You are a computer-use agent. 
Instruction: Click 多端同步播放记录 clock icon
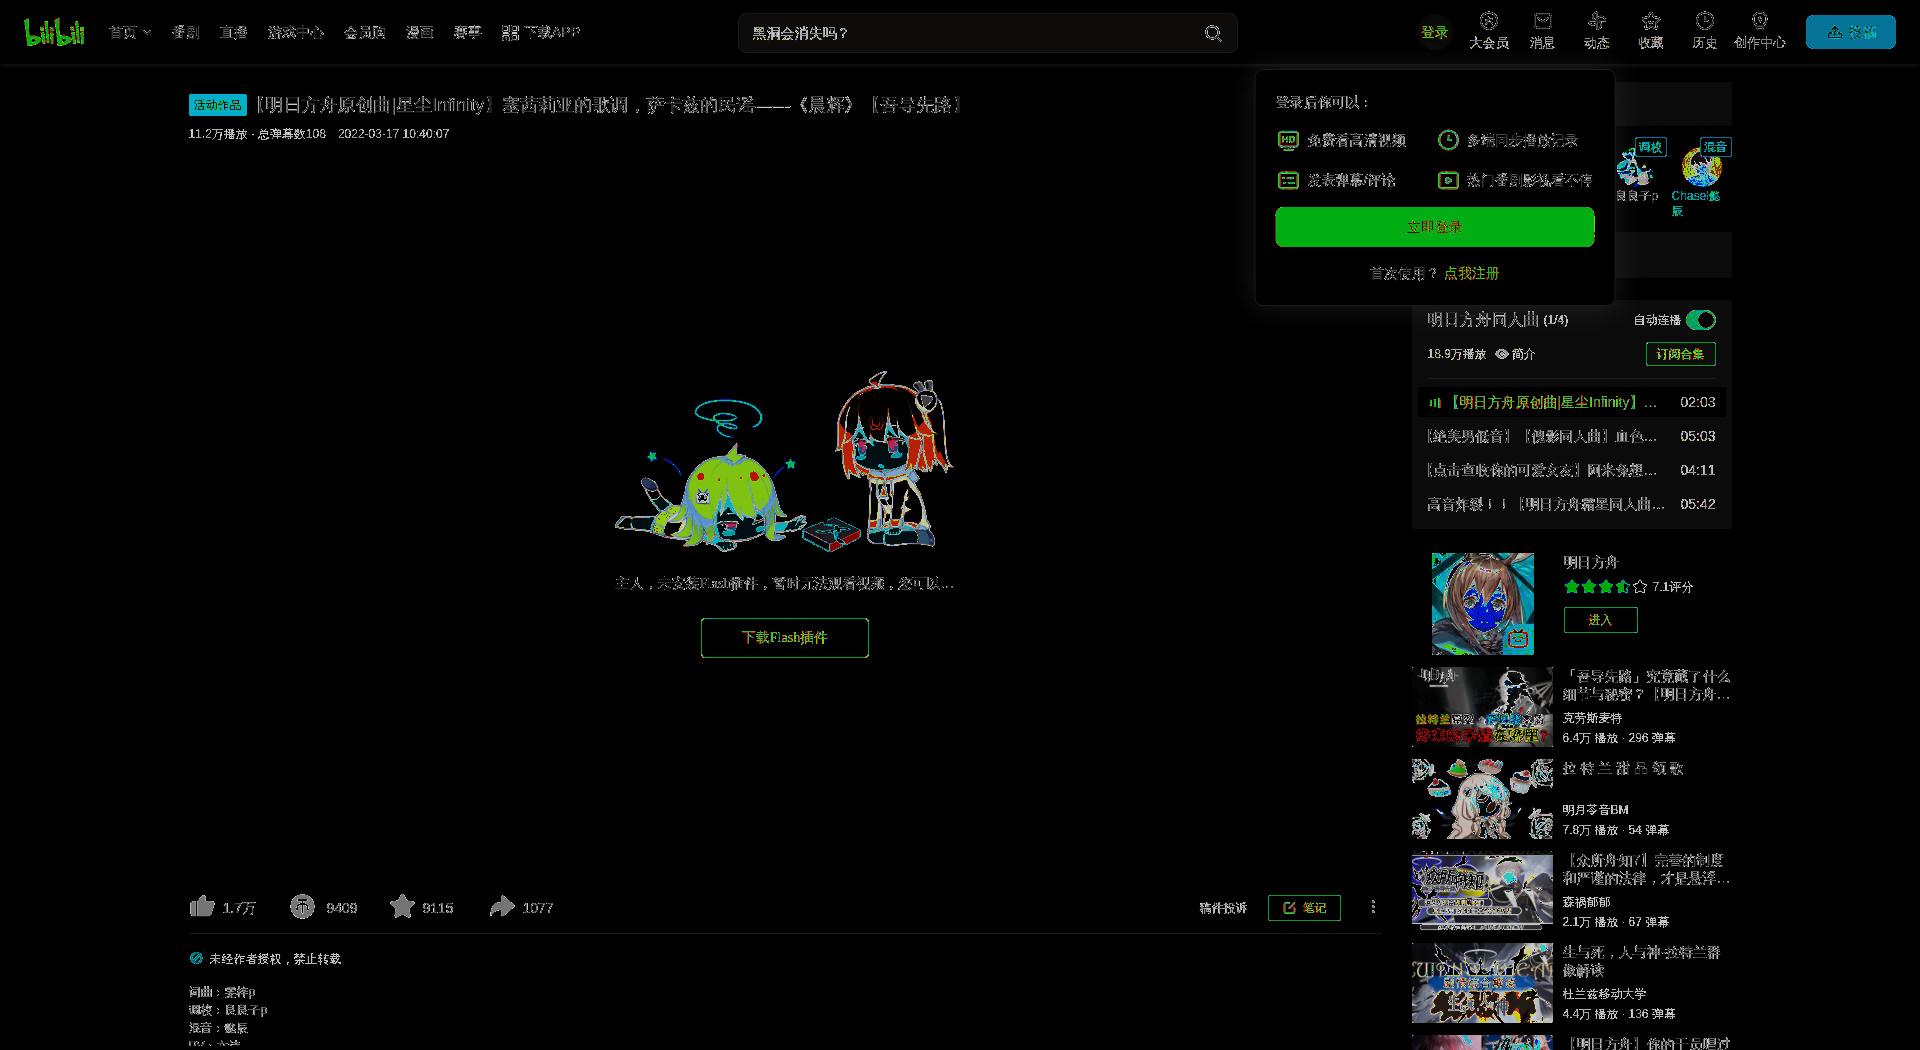[1448, 141]
